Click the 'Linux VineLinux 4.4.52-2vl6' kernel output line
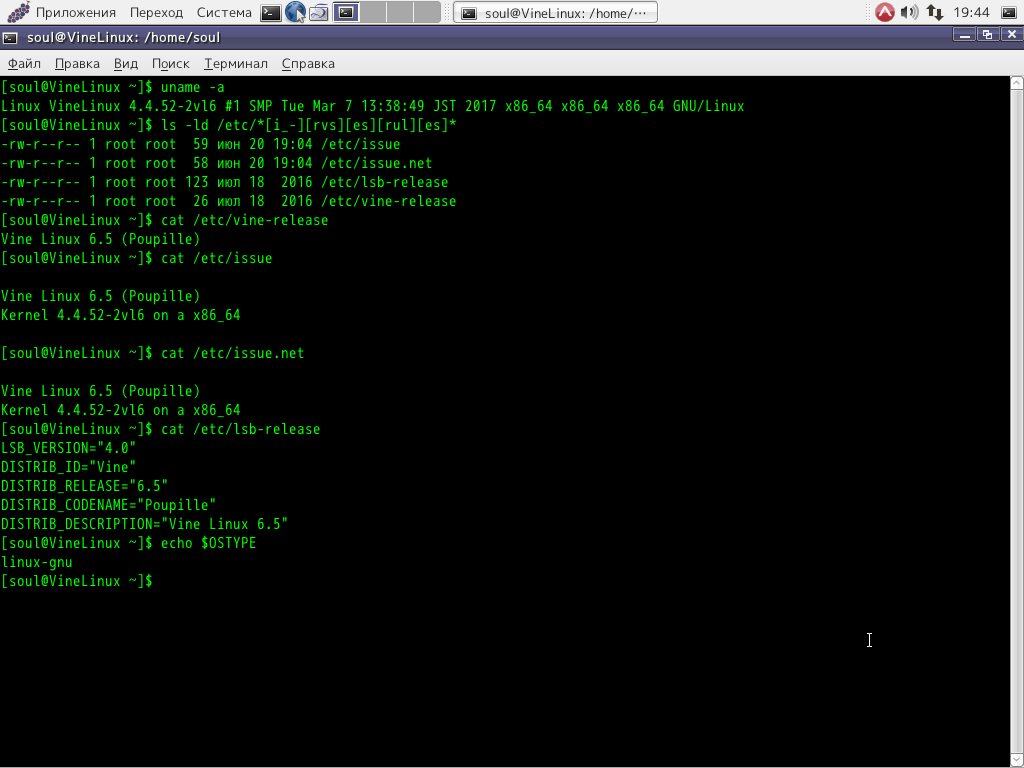The image size is (1024, 768). click(372, 106)
